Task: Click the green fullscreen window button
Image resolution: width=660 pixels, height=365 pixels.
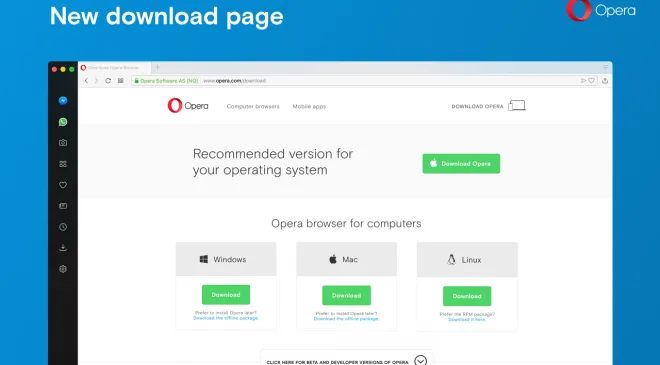Action: click(72, 69)
